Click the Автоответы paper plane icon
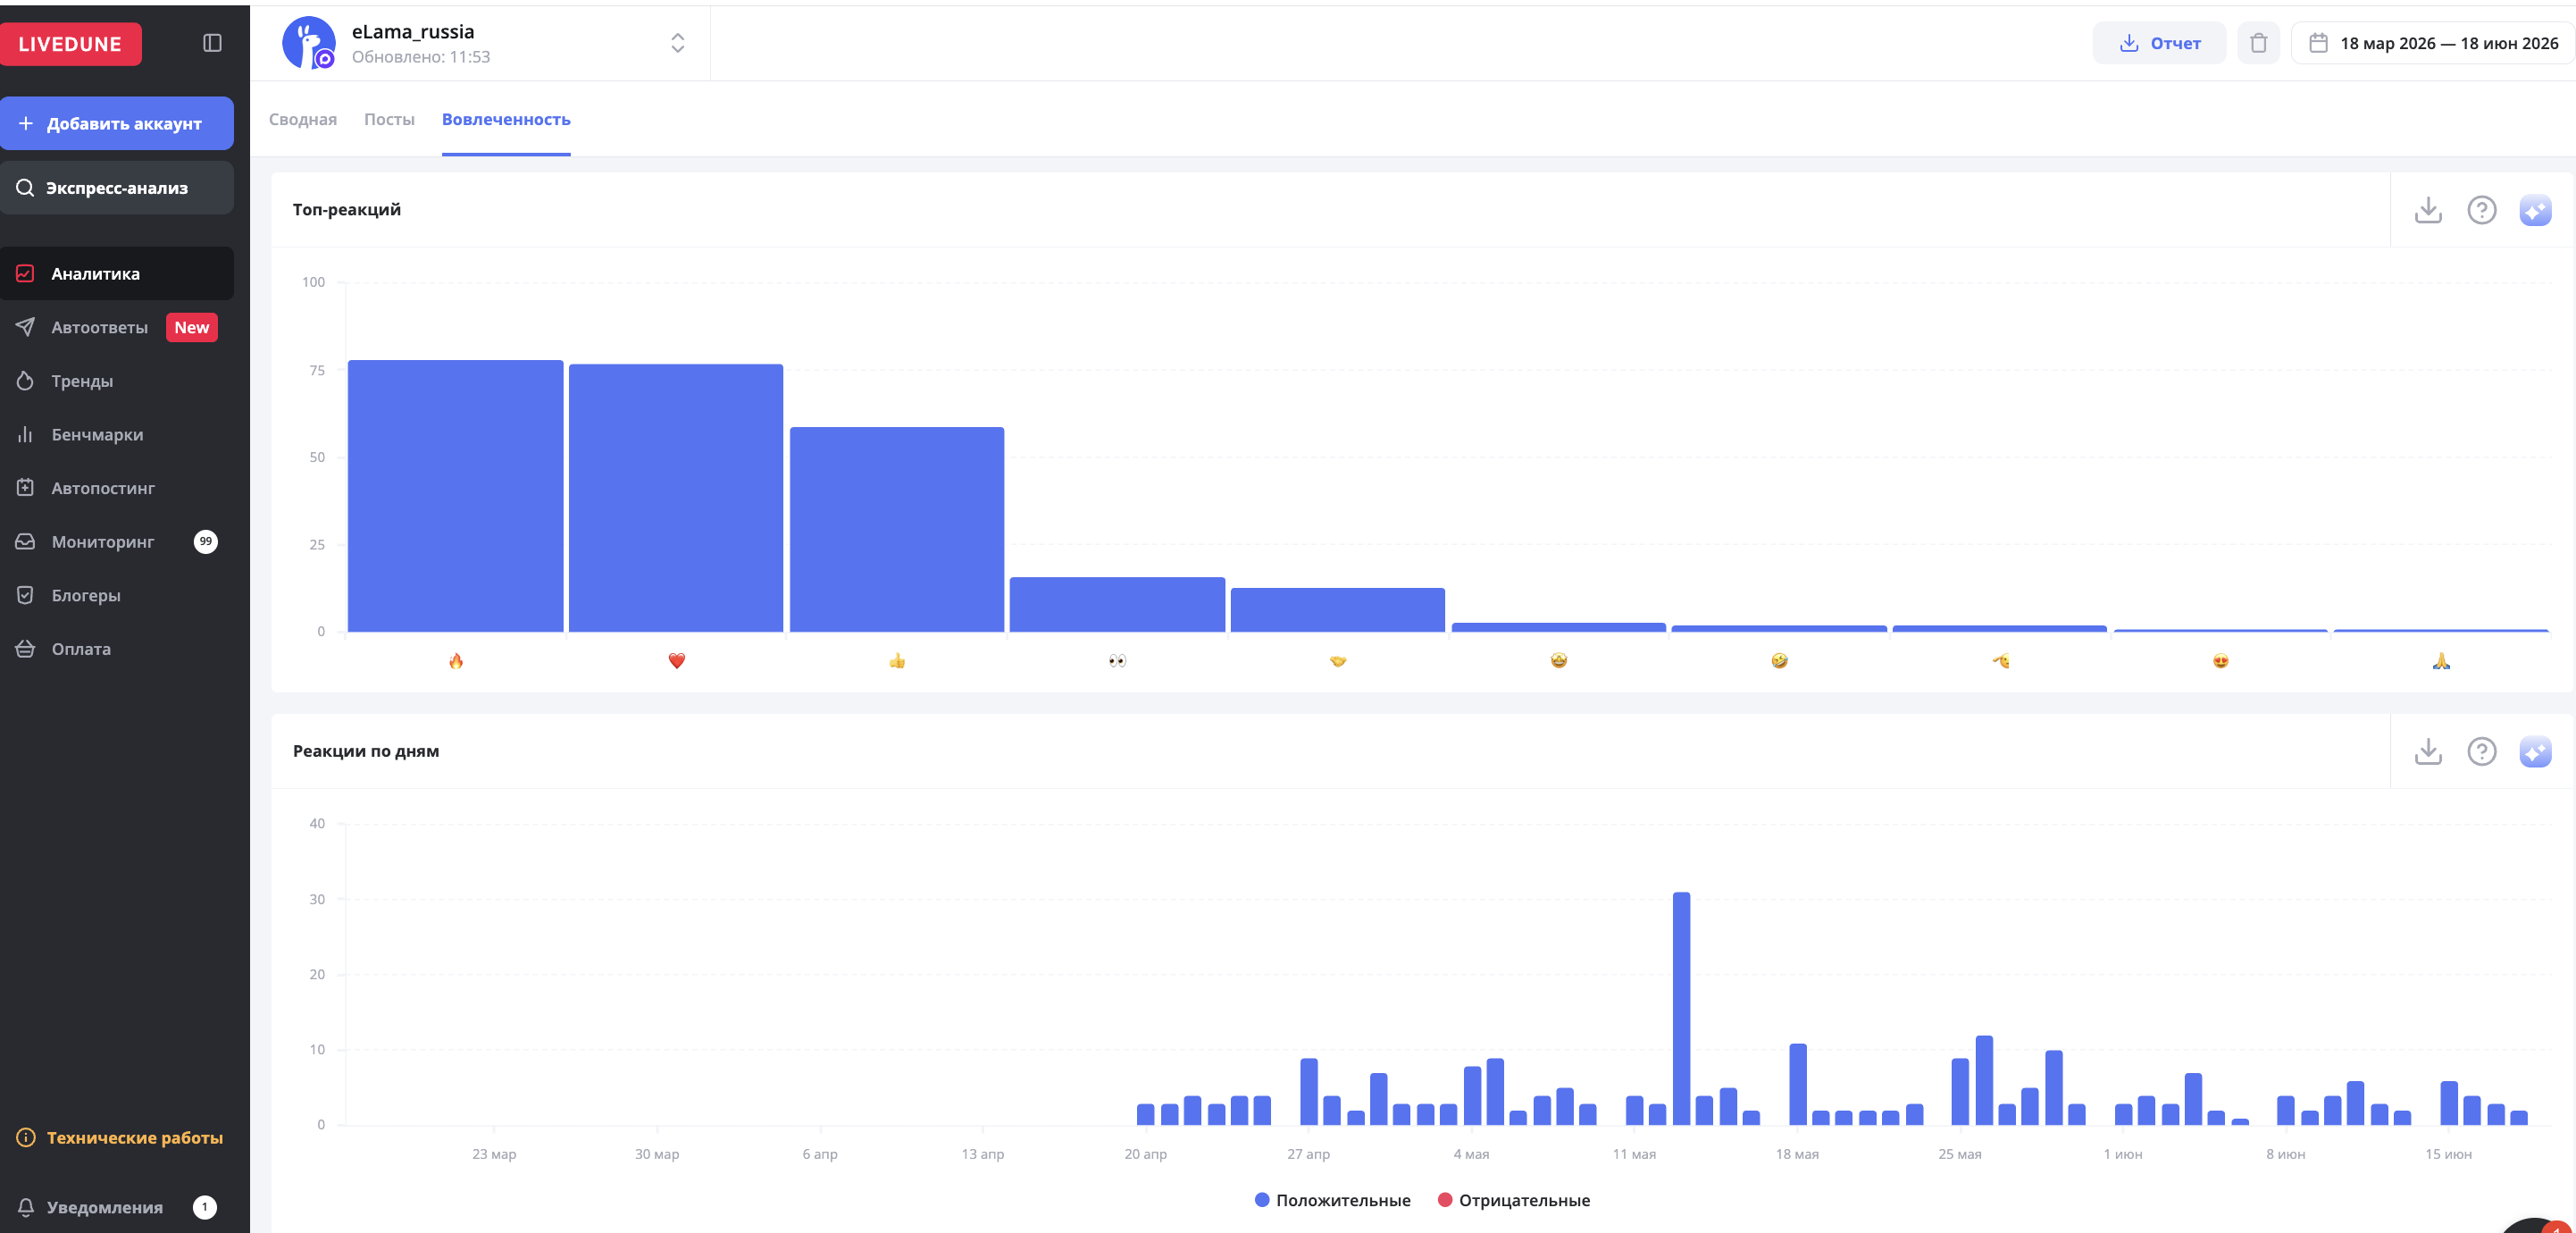 point(25,327)
